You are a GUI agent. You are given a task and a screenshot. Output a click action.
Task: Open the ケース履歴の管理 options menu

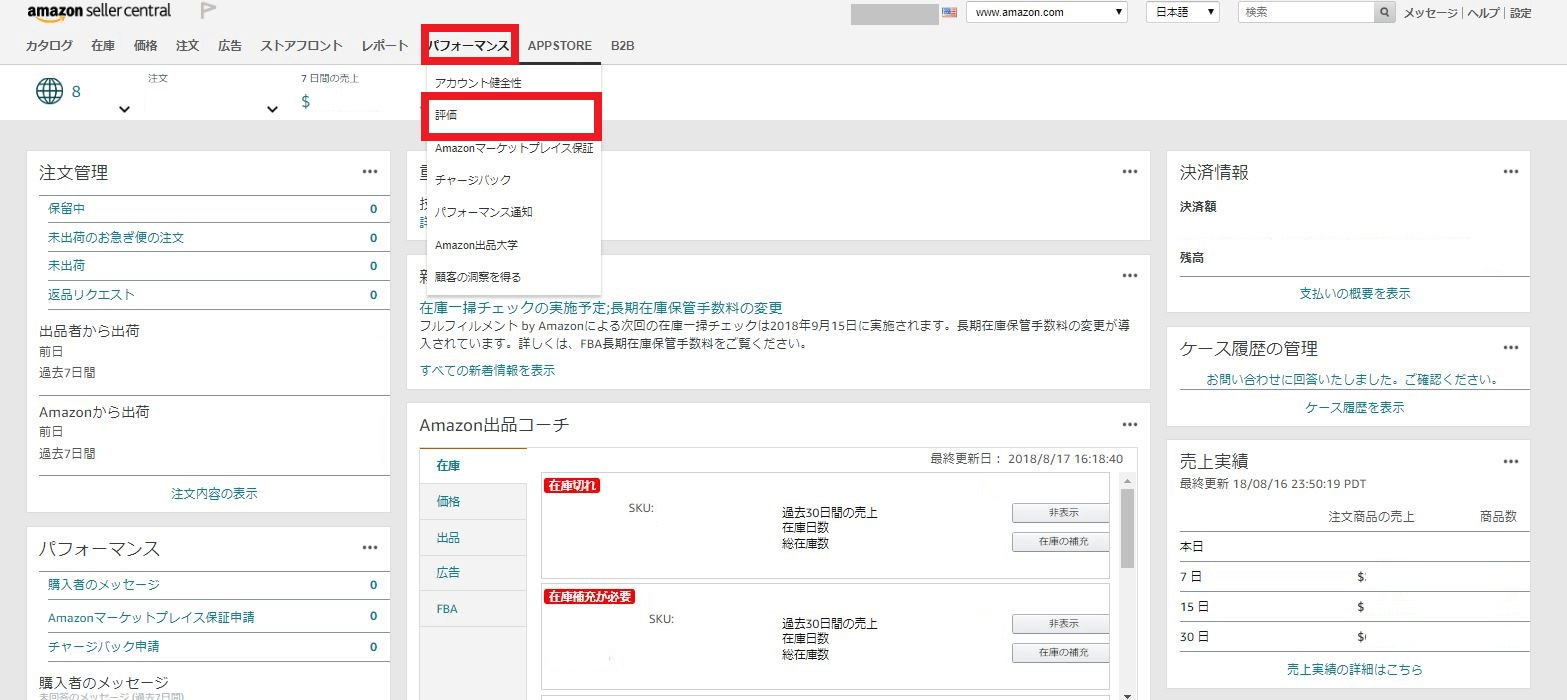(x=1510, y=348)
